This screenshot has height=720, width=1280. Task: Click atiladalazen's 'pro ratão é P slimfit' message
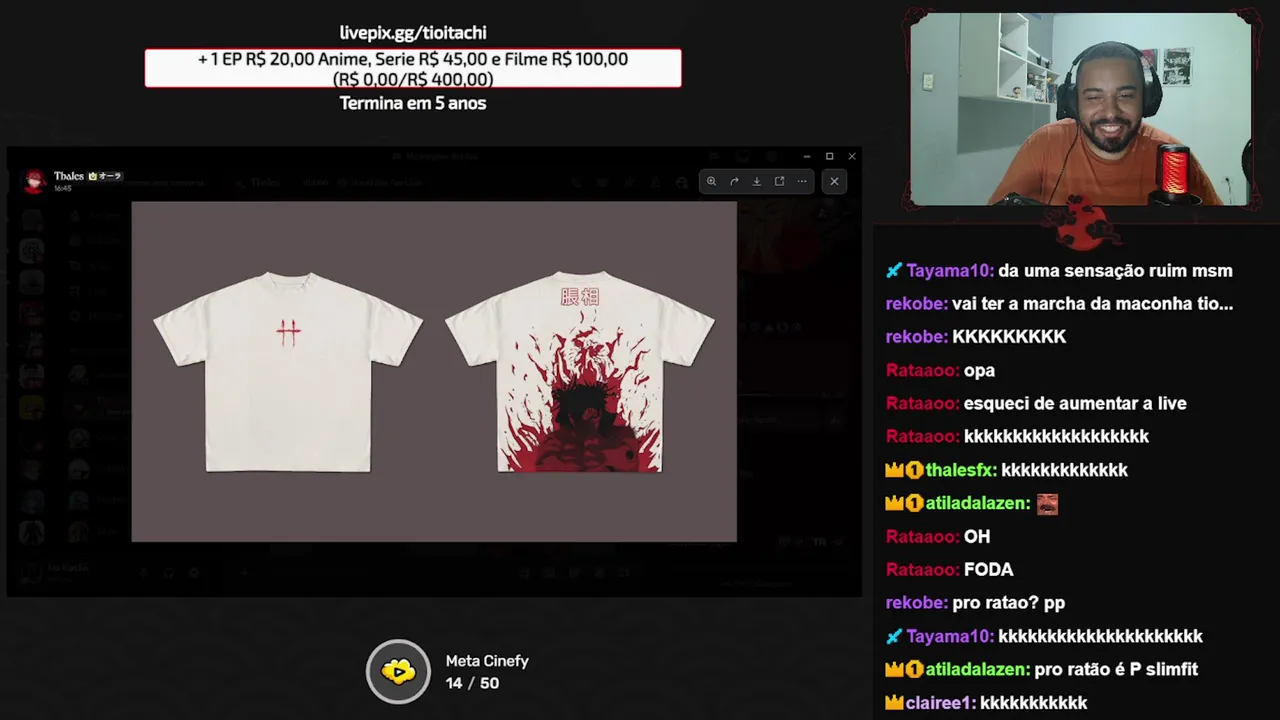1041,669
